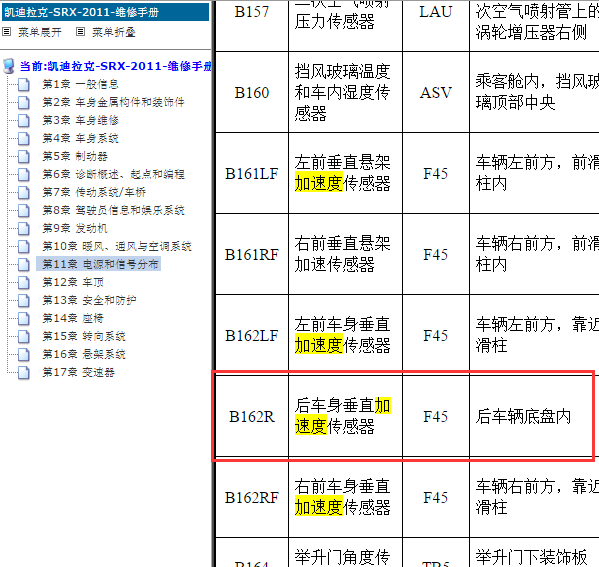Click table cell B160
This screenshot has width=599, height=567.
click(x=252, y=92)
